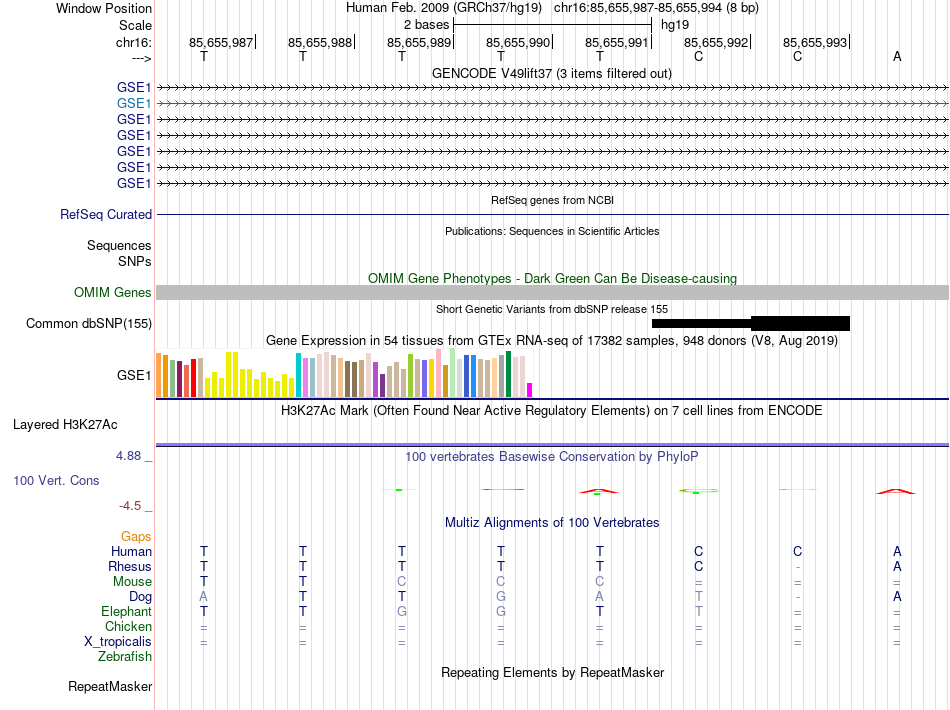Image resolution: width=950 pixels, height=710 pixels.
Task: Click the Rhesus species label
Action: coord(130,566)
